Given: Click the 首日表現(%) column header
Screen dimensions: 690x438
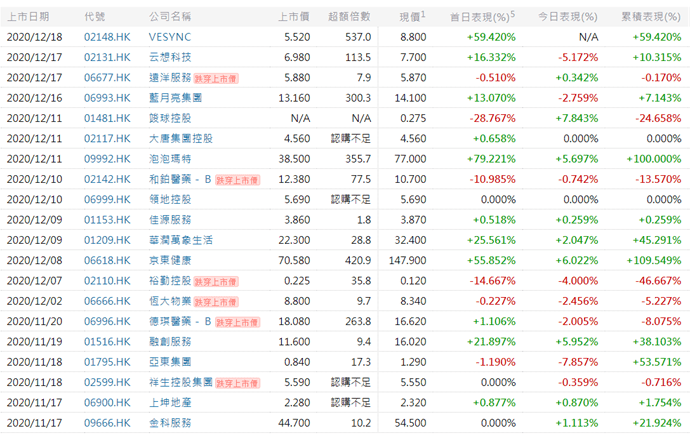Looking at the screenshot, I should pyautogui.click(x=482, y=17).
